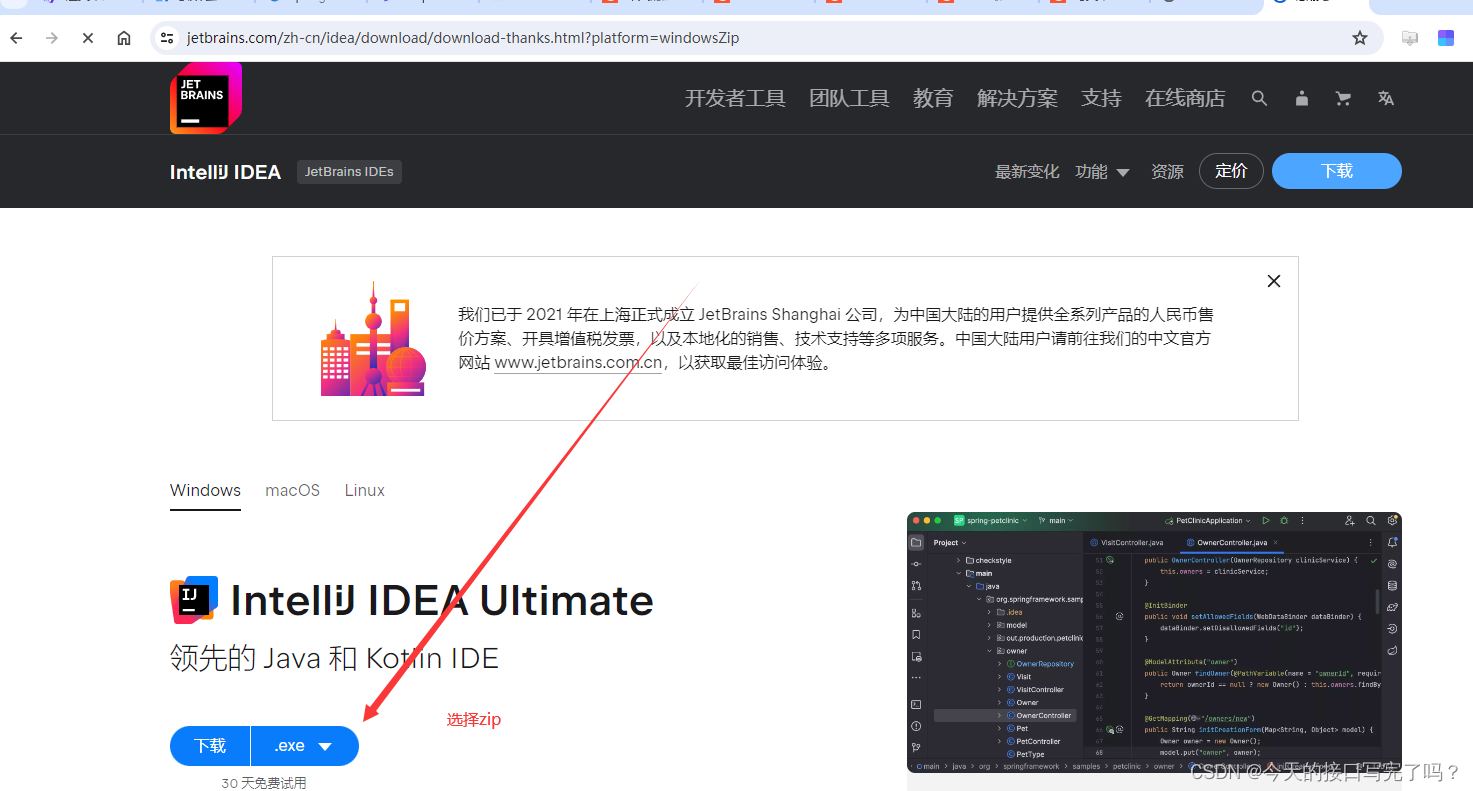Stop the page loading with the X button
Image resolution: width=1473 pixels, height=791 pixels.
coord(88,38)
